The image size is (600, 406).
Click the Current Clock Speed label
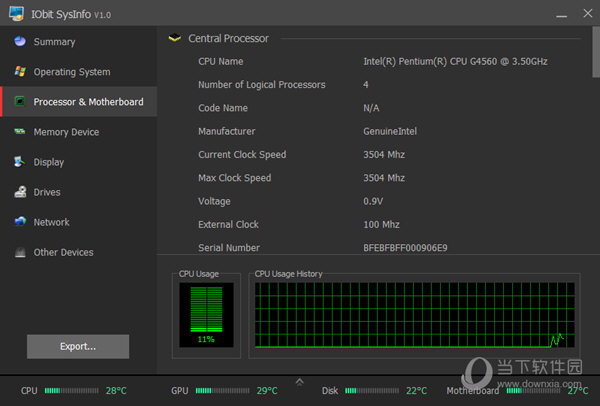242,155
